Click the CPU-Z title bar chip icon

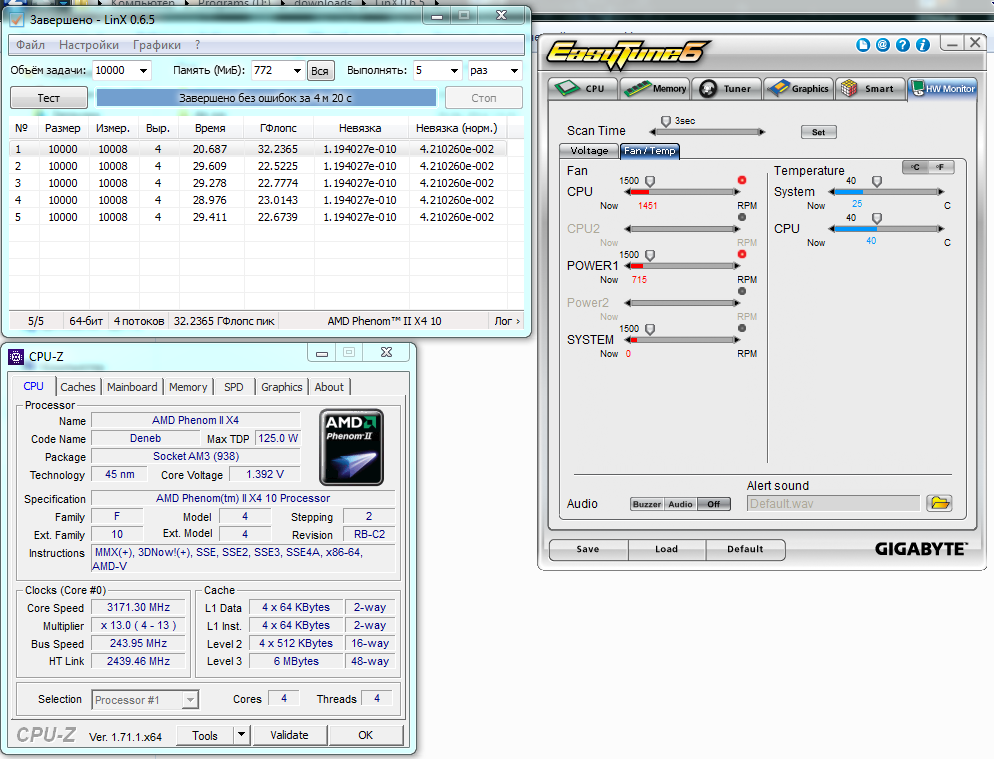coord(16,357)
